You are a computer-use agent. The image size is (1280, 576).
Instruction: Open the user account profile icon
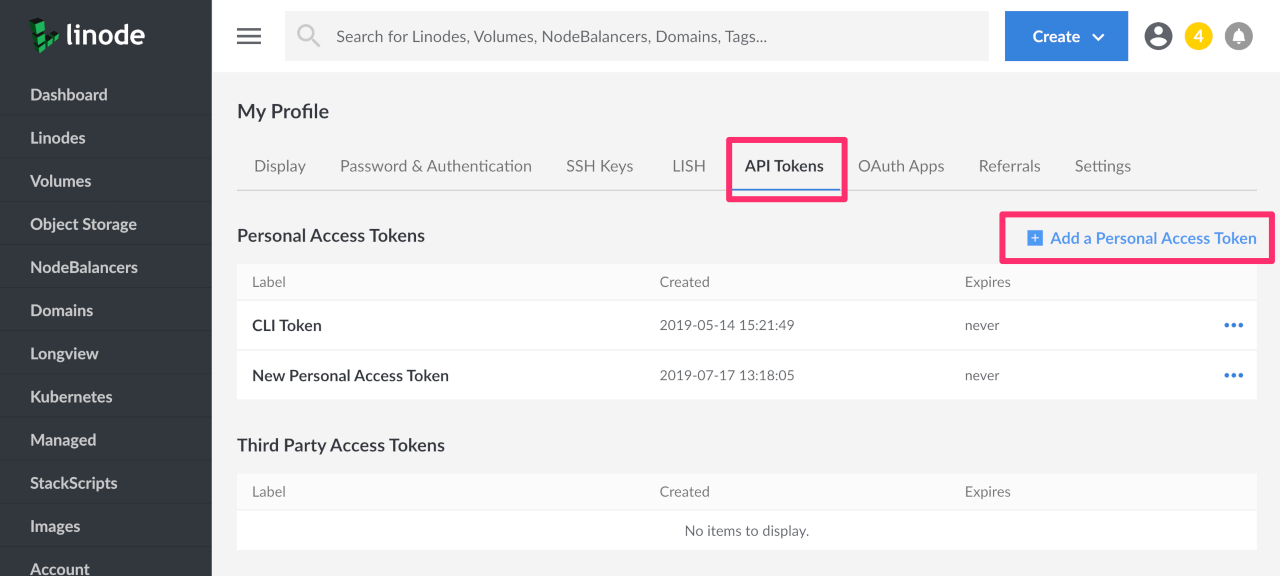1158,36
